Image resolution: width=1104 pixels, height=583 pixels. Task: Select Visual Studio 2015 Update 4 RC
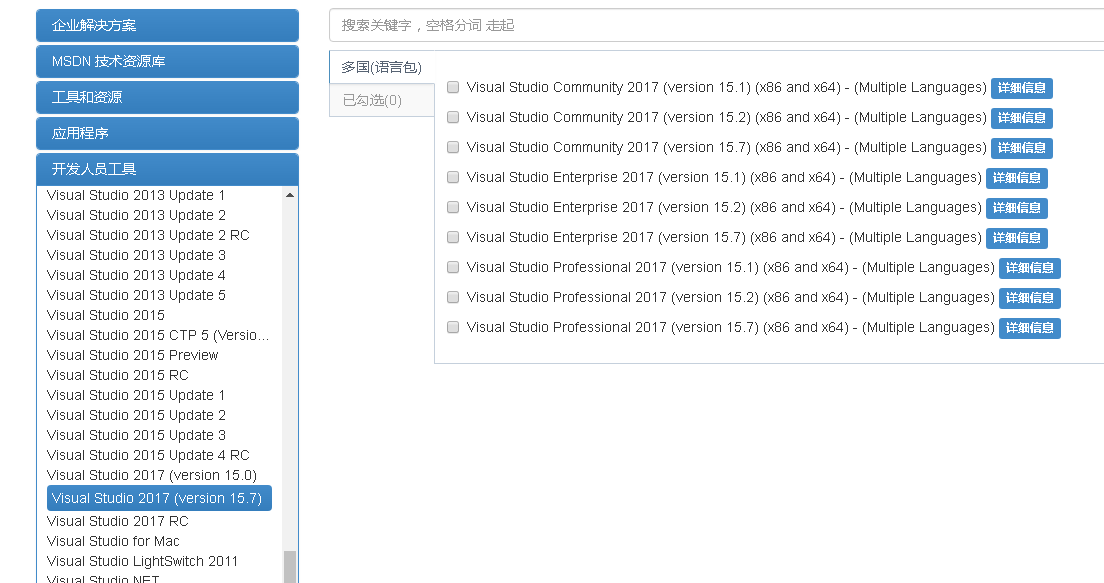148,456
